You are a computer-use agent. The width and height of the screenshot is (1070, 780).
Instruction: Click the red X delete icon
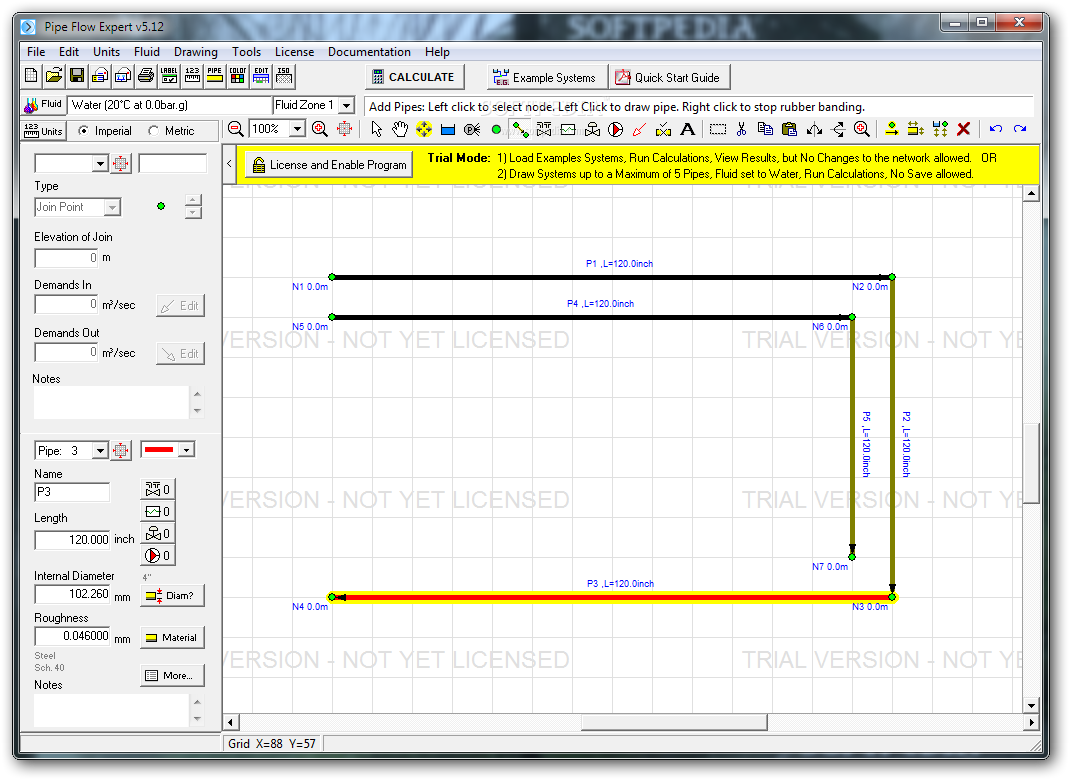(x=964, y=129)
